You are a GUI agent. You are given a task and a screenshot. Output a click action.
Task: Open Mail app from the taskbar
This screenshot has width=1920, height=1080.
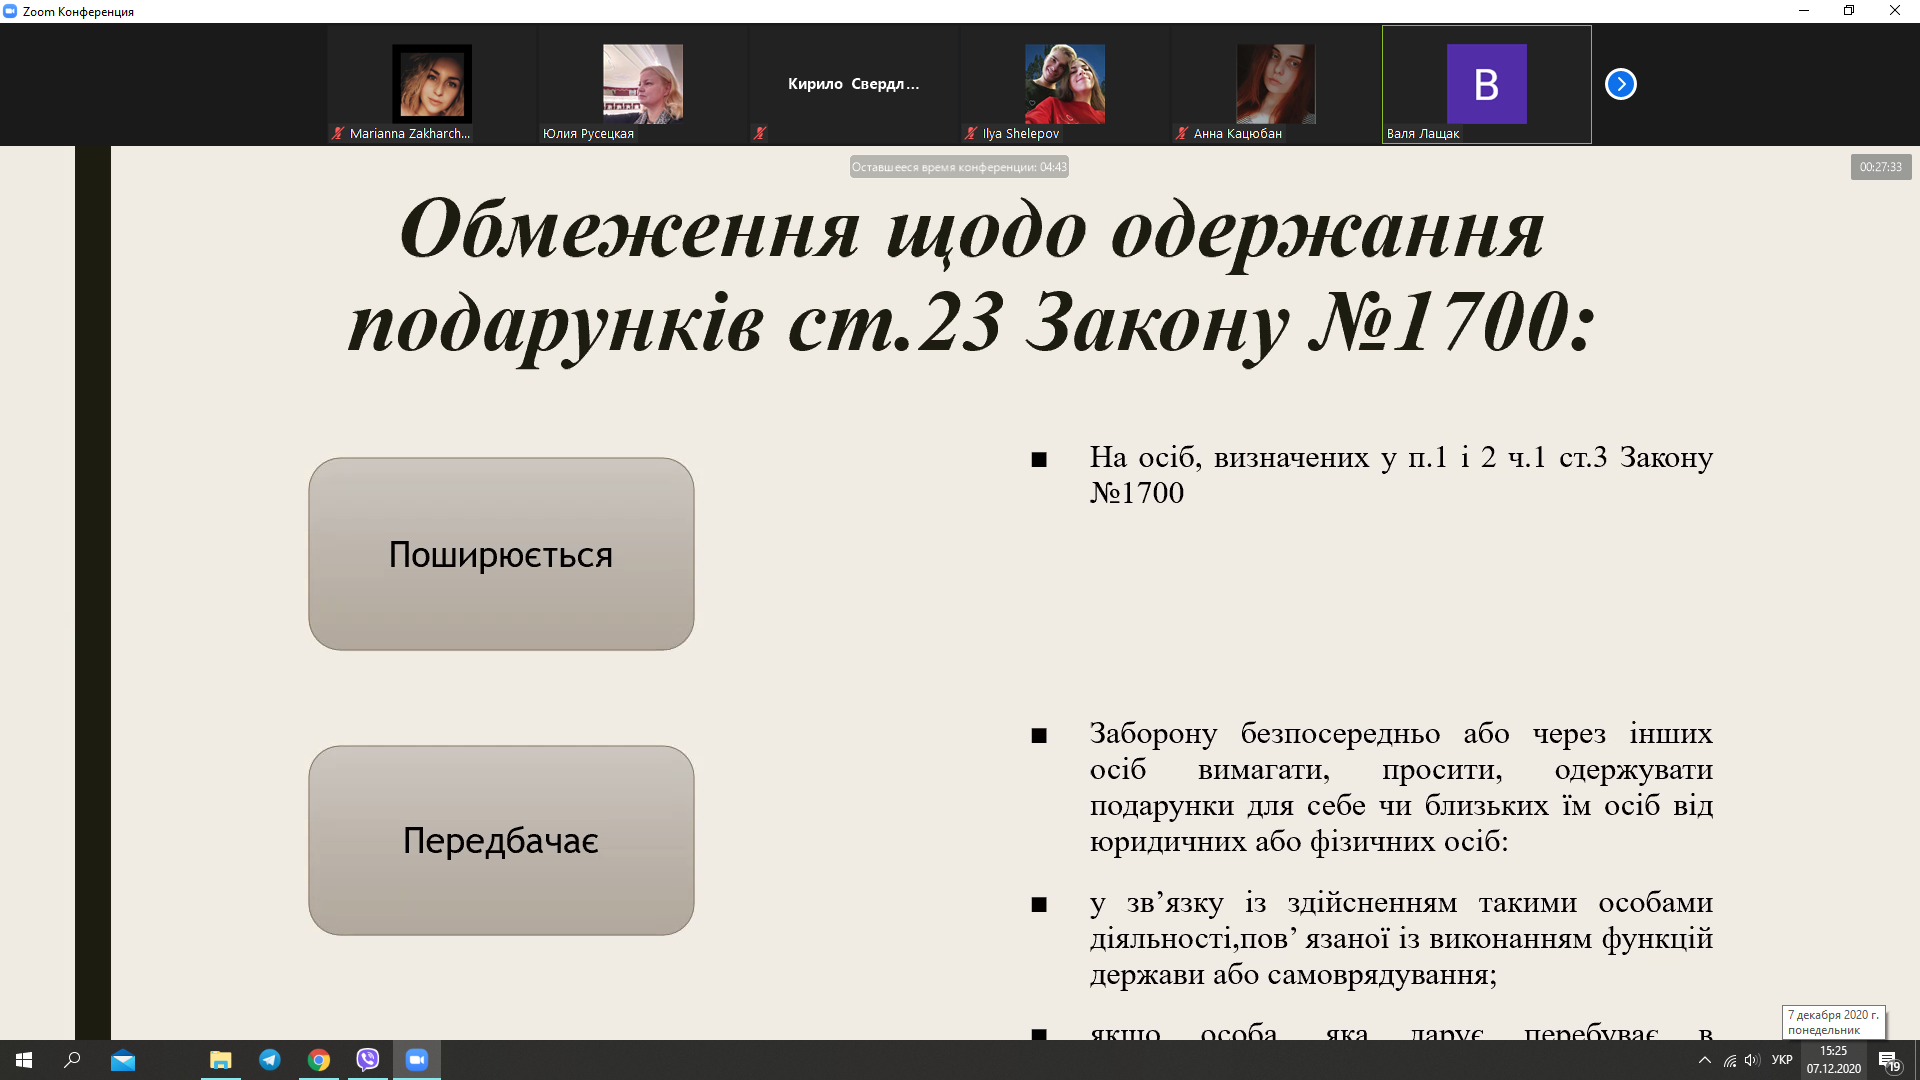123,1060
